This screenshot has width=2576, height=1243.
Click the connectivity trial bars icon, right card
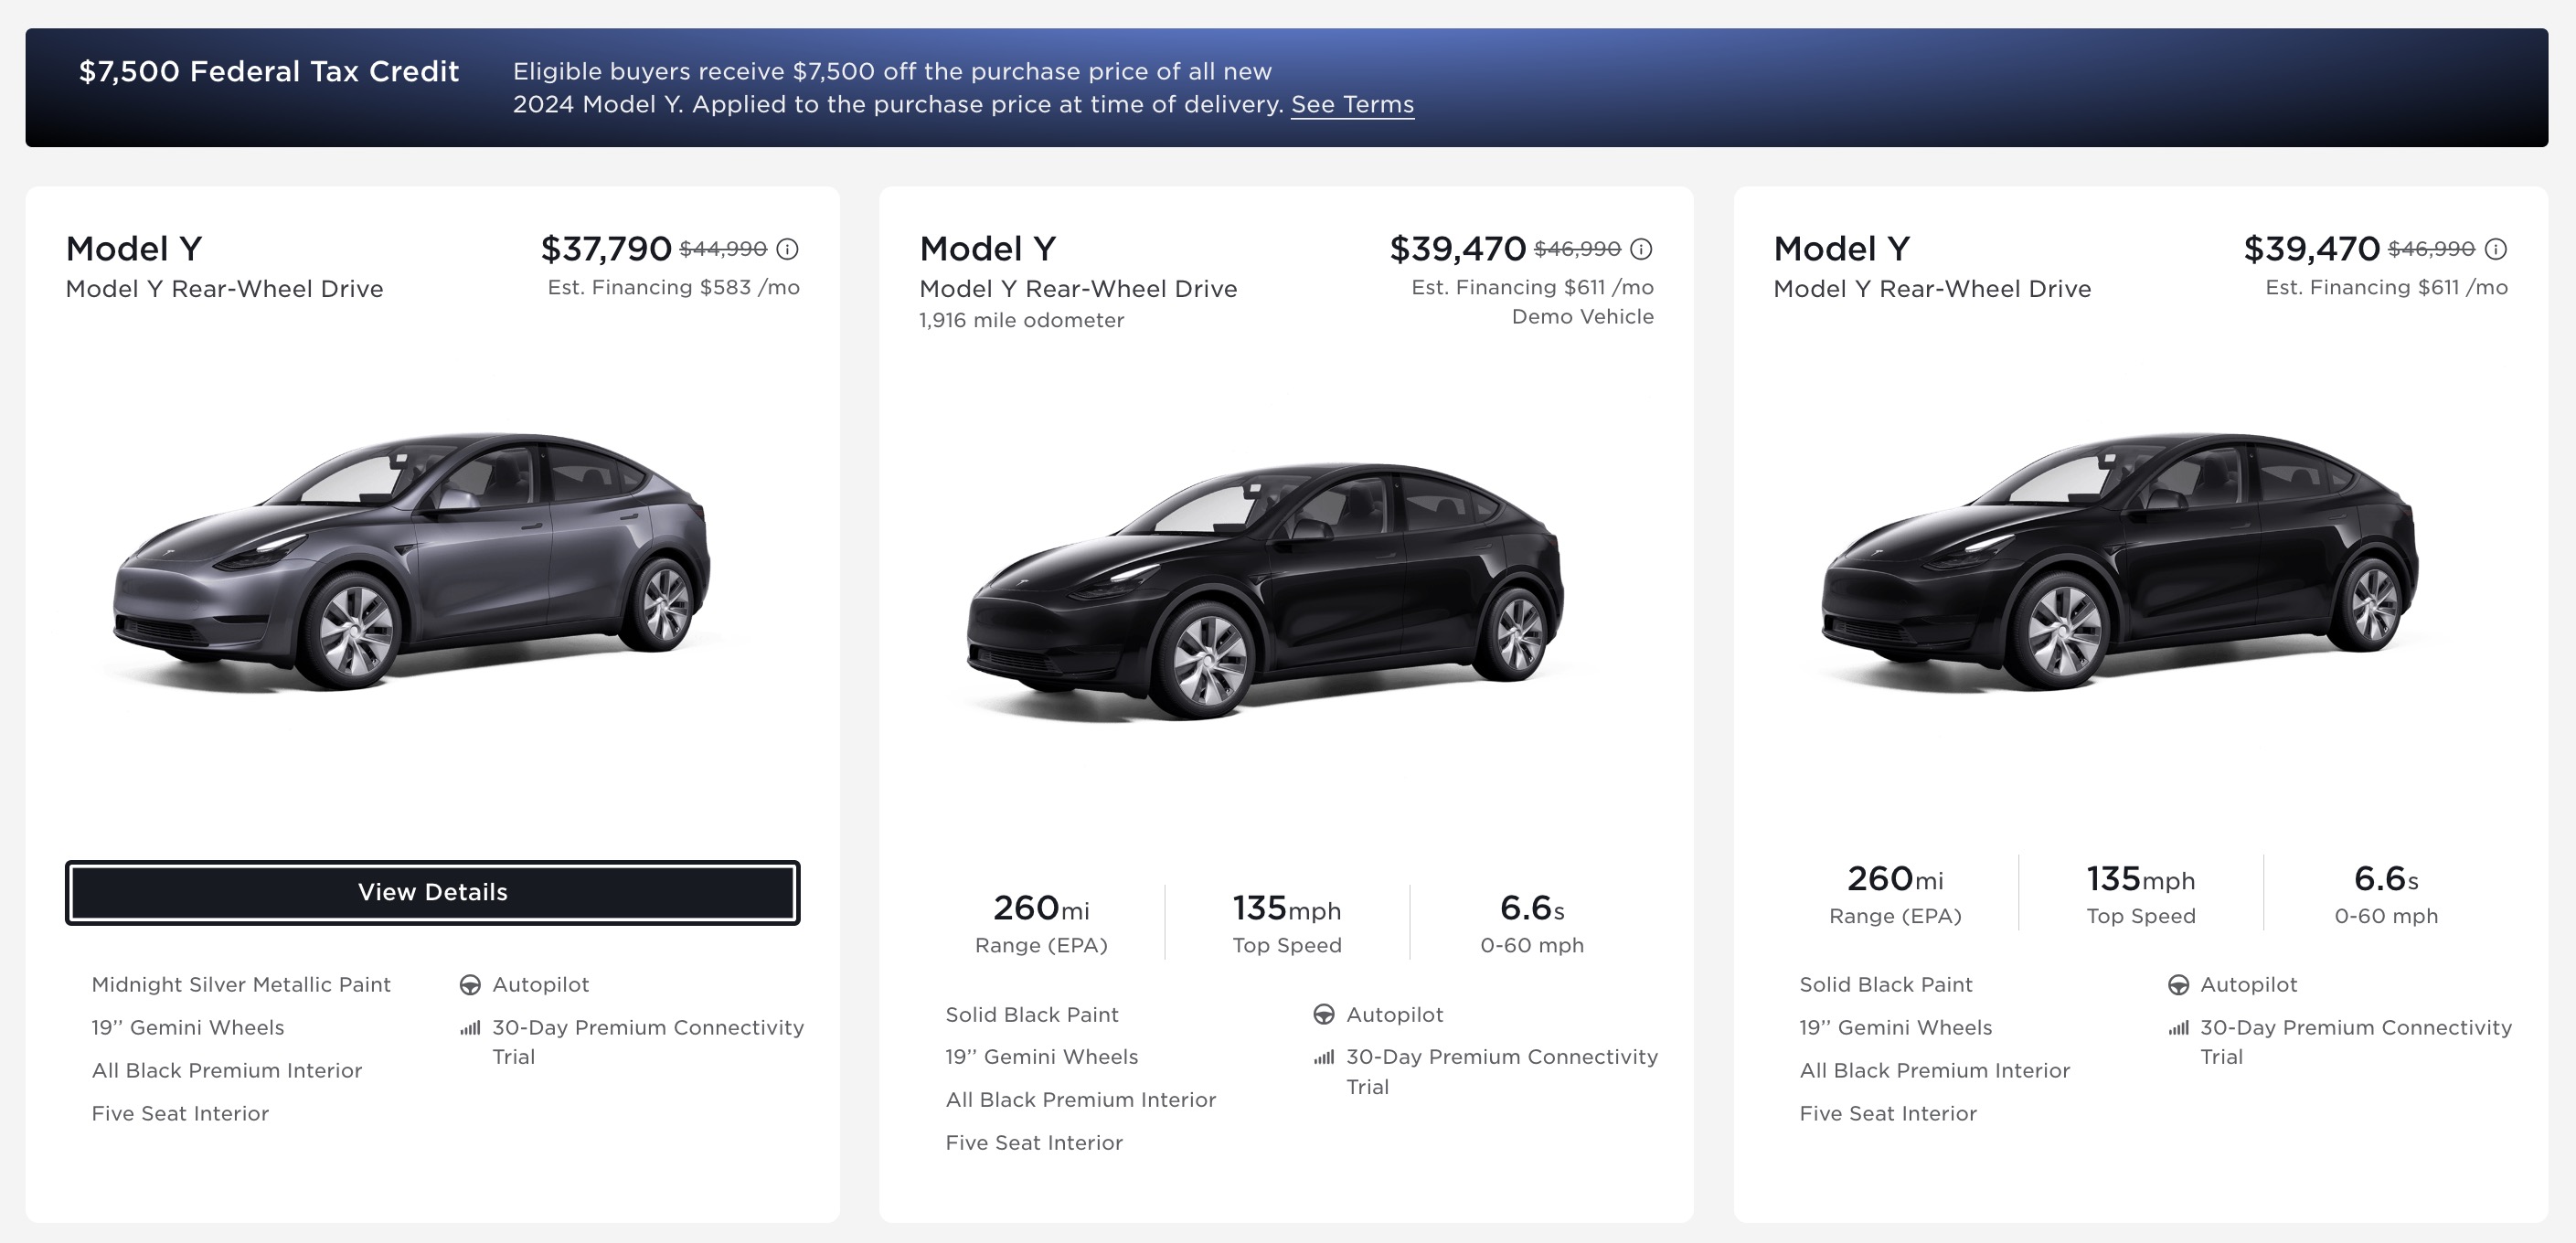click(2179, 1027)
